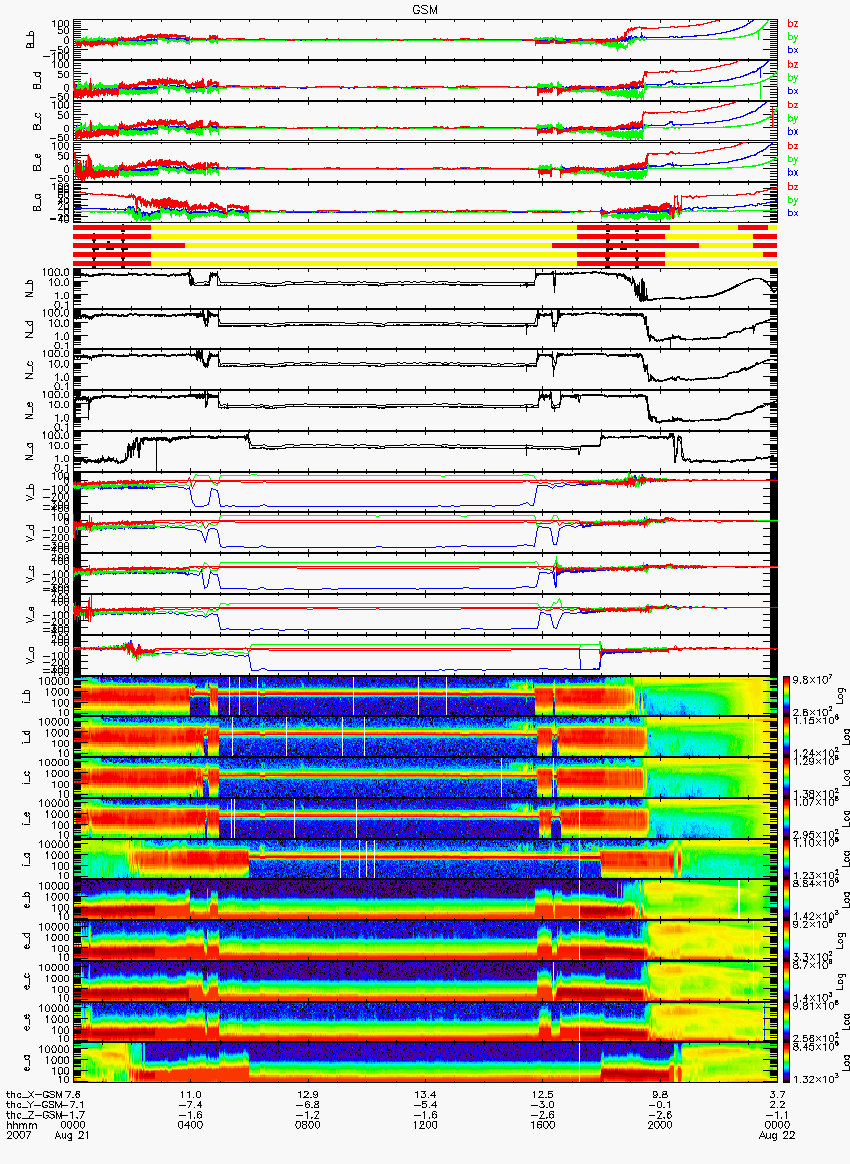Click the V_e velocity axis label
Screen dimensions: 850x1164
point(30,613)
